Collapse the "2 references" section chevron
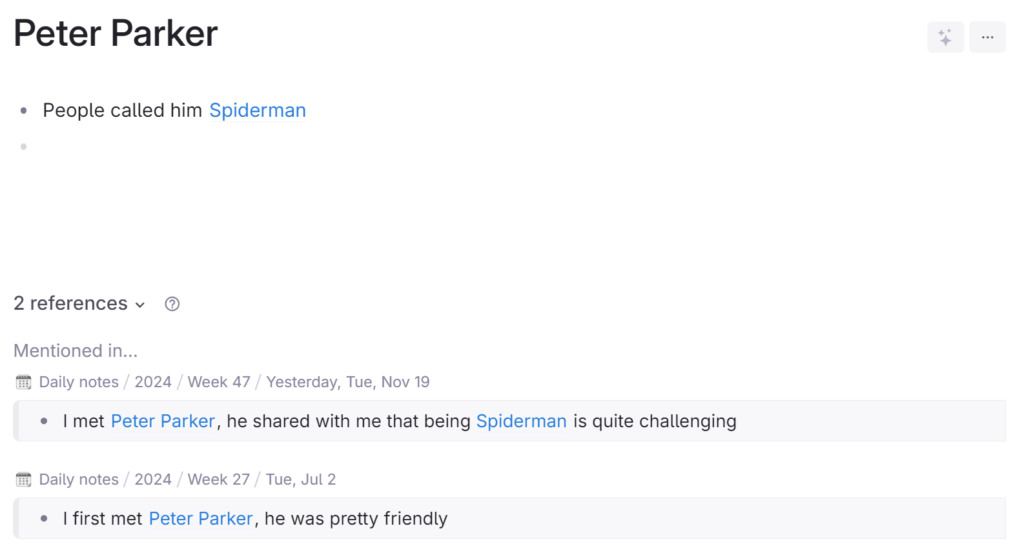 click(x=140, y=304)
